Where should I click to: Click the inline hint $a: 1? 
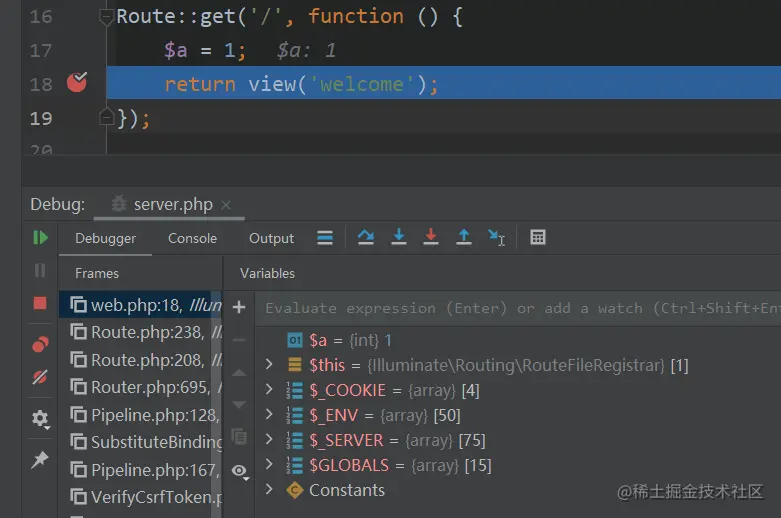[x=306, y=50]
